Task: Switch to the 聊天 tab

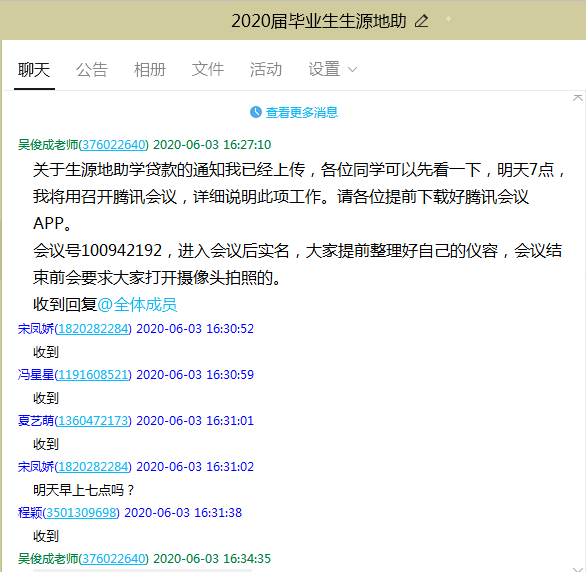Action: click(x=34, y=70)
